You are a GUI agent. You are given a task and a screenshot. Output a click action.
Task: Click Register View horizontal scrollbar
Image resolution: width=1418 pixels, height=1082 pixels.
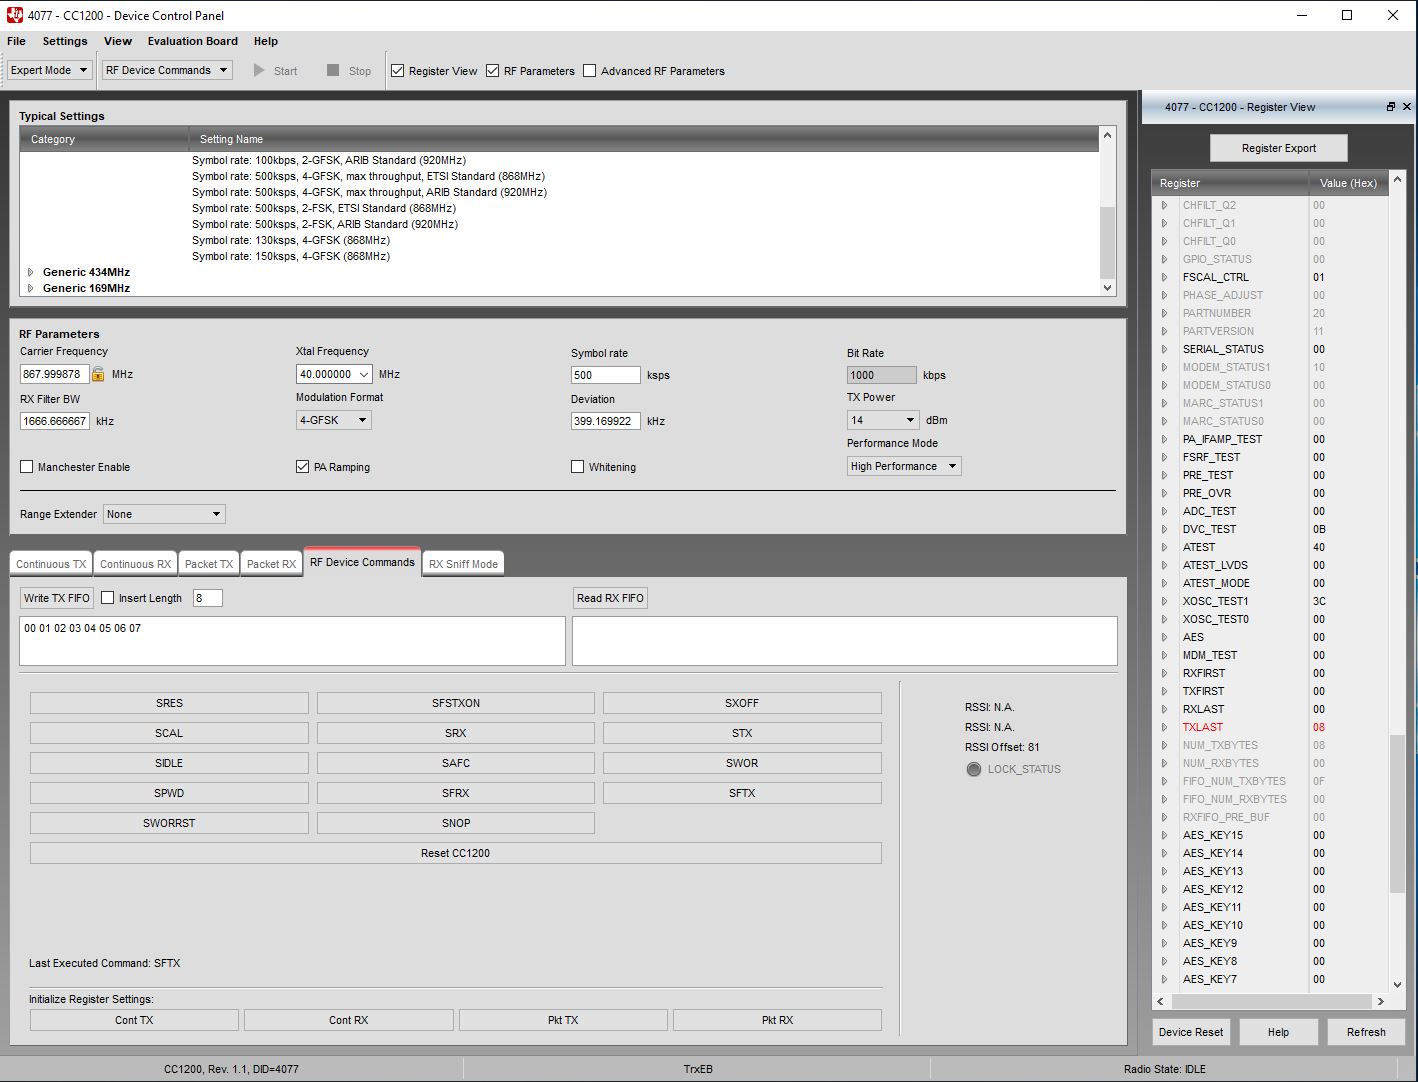1270,1001
